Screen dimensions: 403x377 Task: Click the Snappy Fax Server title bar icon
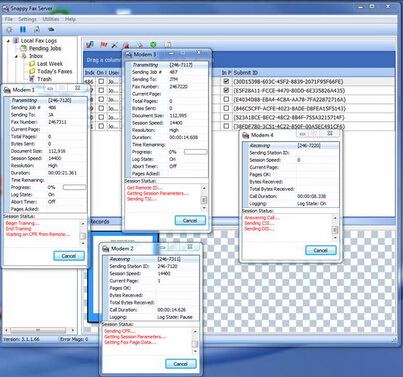5,9
